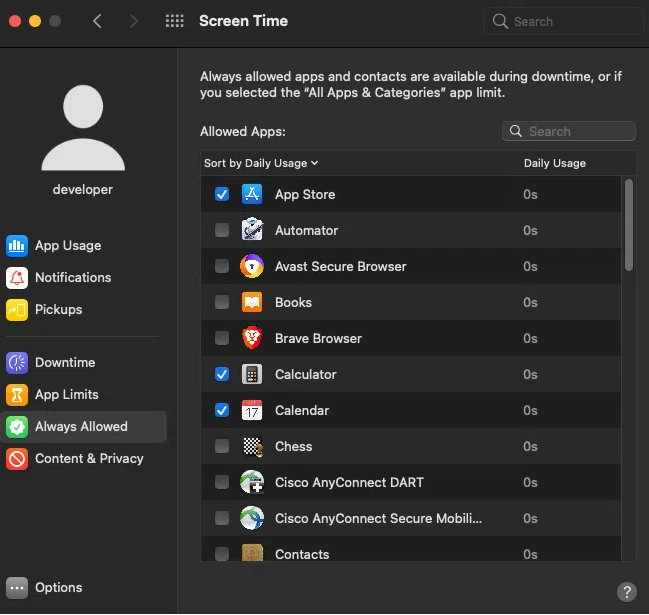Image resolution: width=649 pixels, height=615 pixels.
Task: Open the Sort by Daily Usage dropdown
Action: 261,163
